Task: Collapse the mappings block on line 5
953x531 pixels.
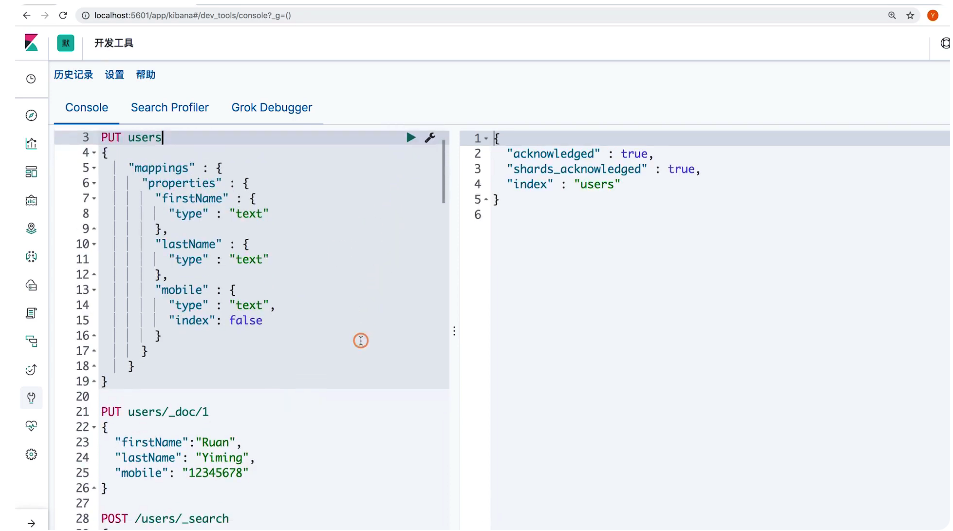Action: [93, 168]
